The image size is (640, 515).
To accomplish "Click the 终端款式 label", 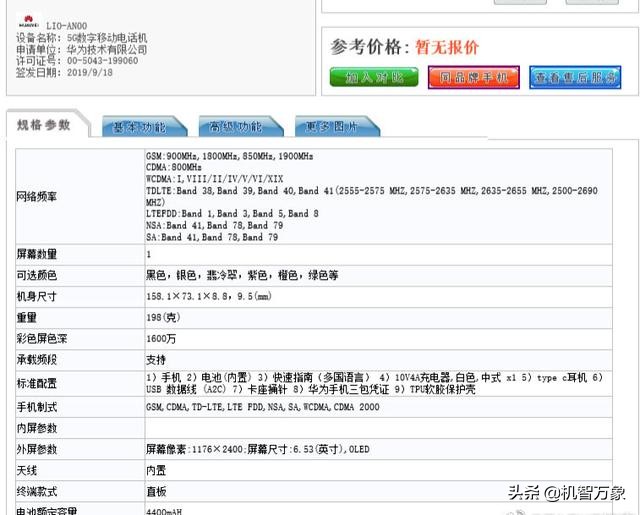I will (x=37, y=492).
